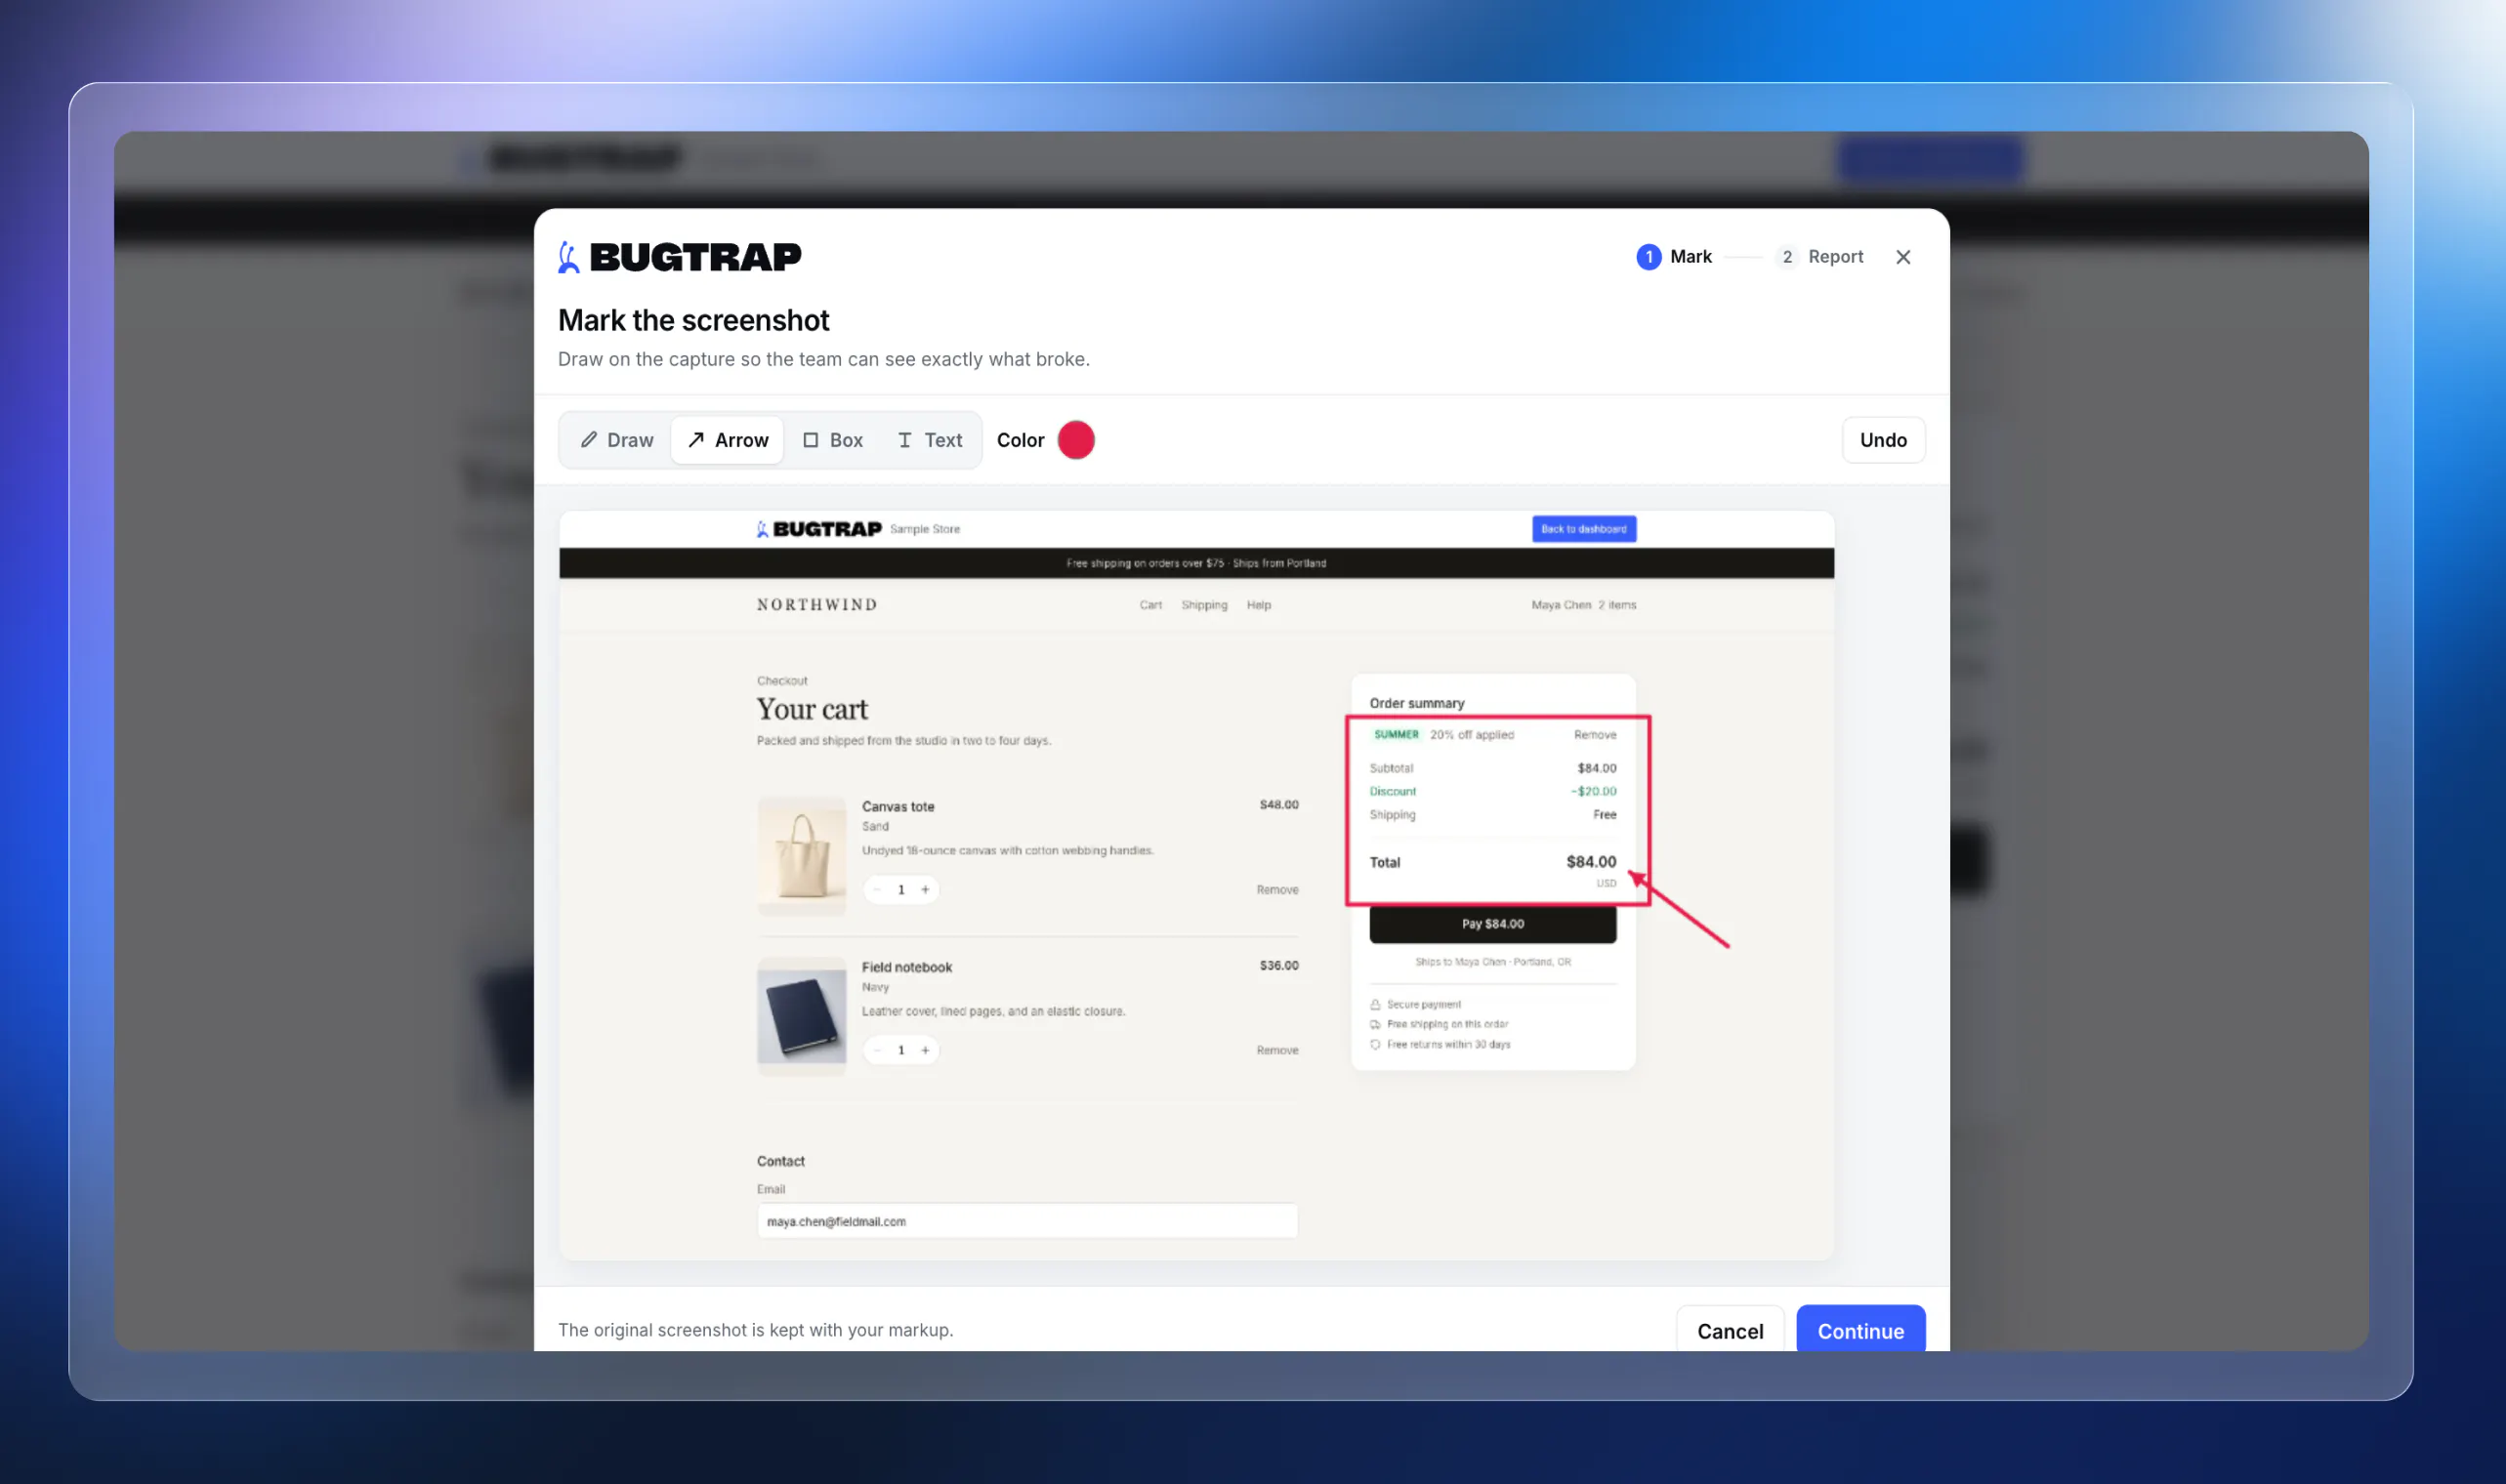Screen dimensions: 2506x1484
Task: Select the Draw pencil tool
Action: tap(617, 440)
